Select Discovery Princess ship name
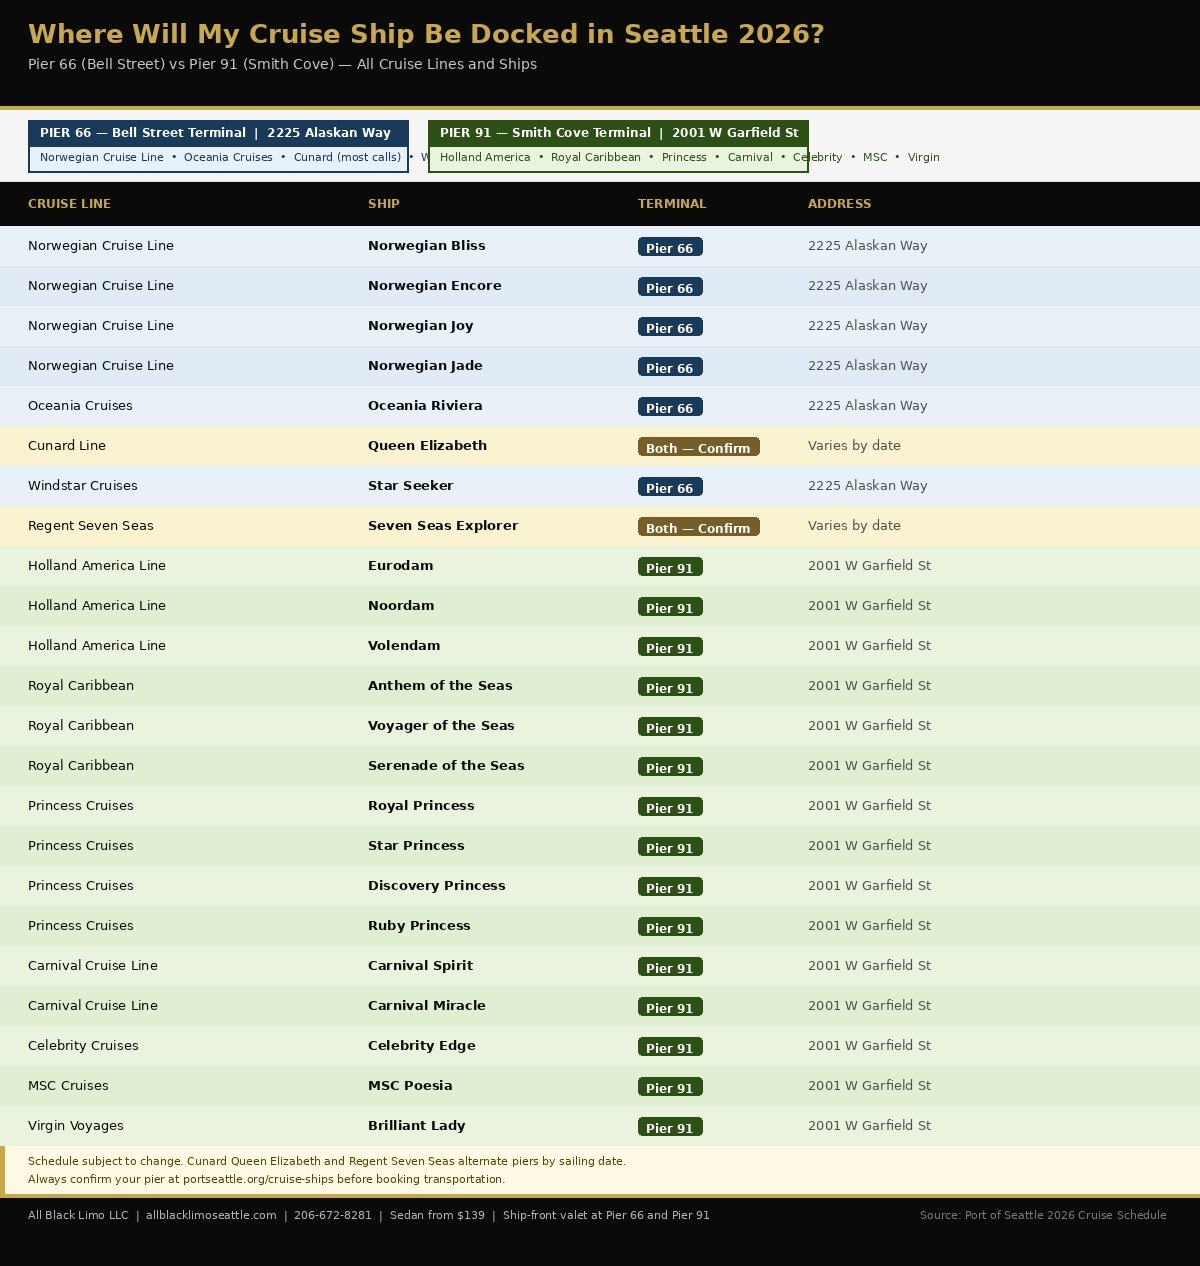This screenshot has width=1200, height=1266. click(x=437, y=886)
